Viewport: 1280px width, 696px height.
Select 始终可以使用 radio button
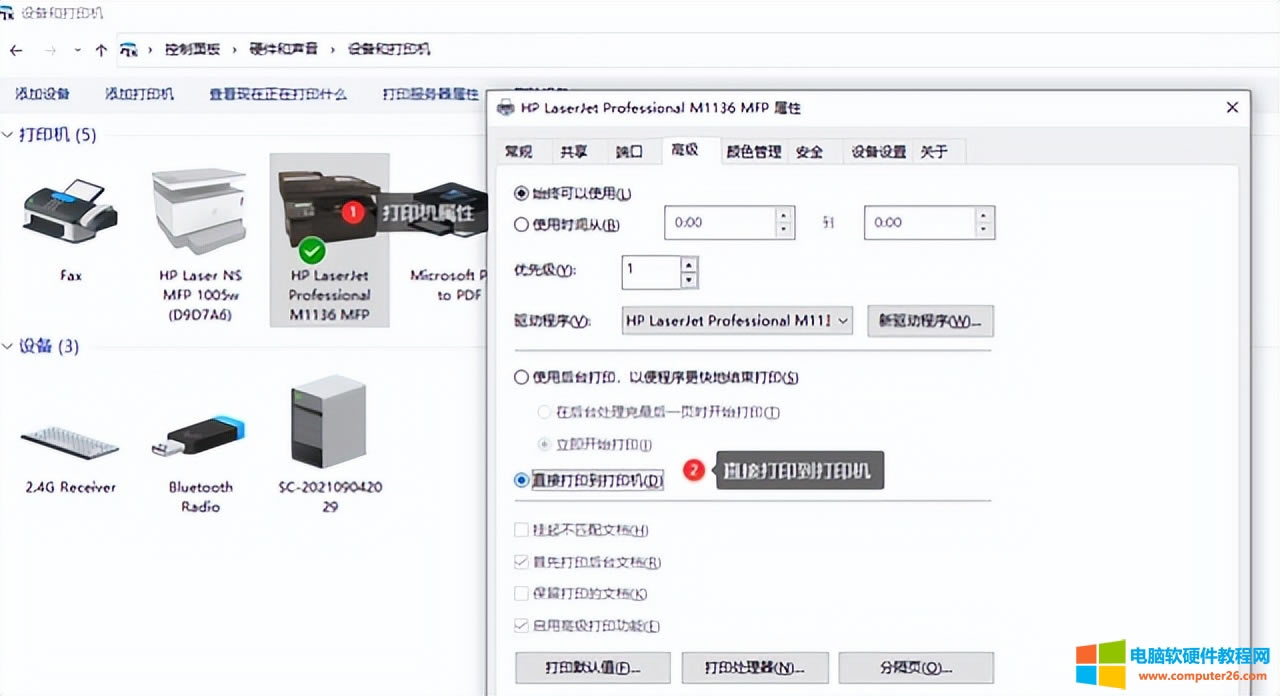tap(521, 194)
